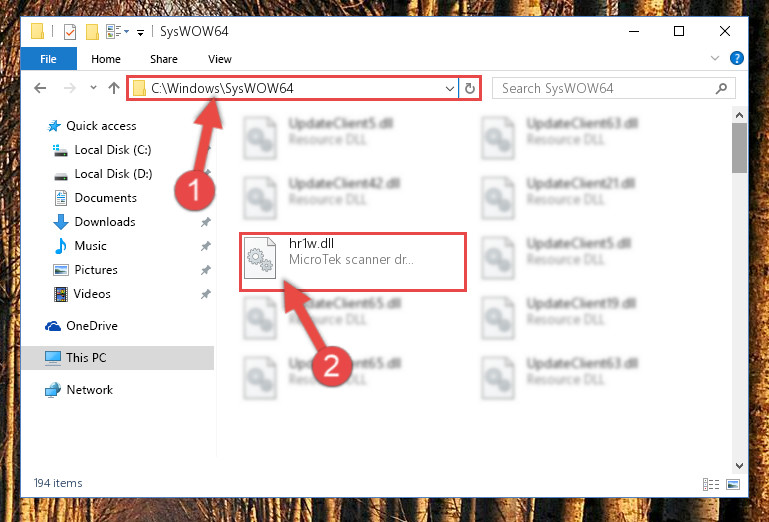The height and width of the screenshot is (522, 769).
Task: Click the Back navigation arrow
Action: [40, 88]
